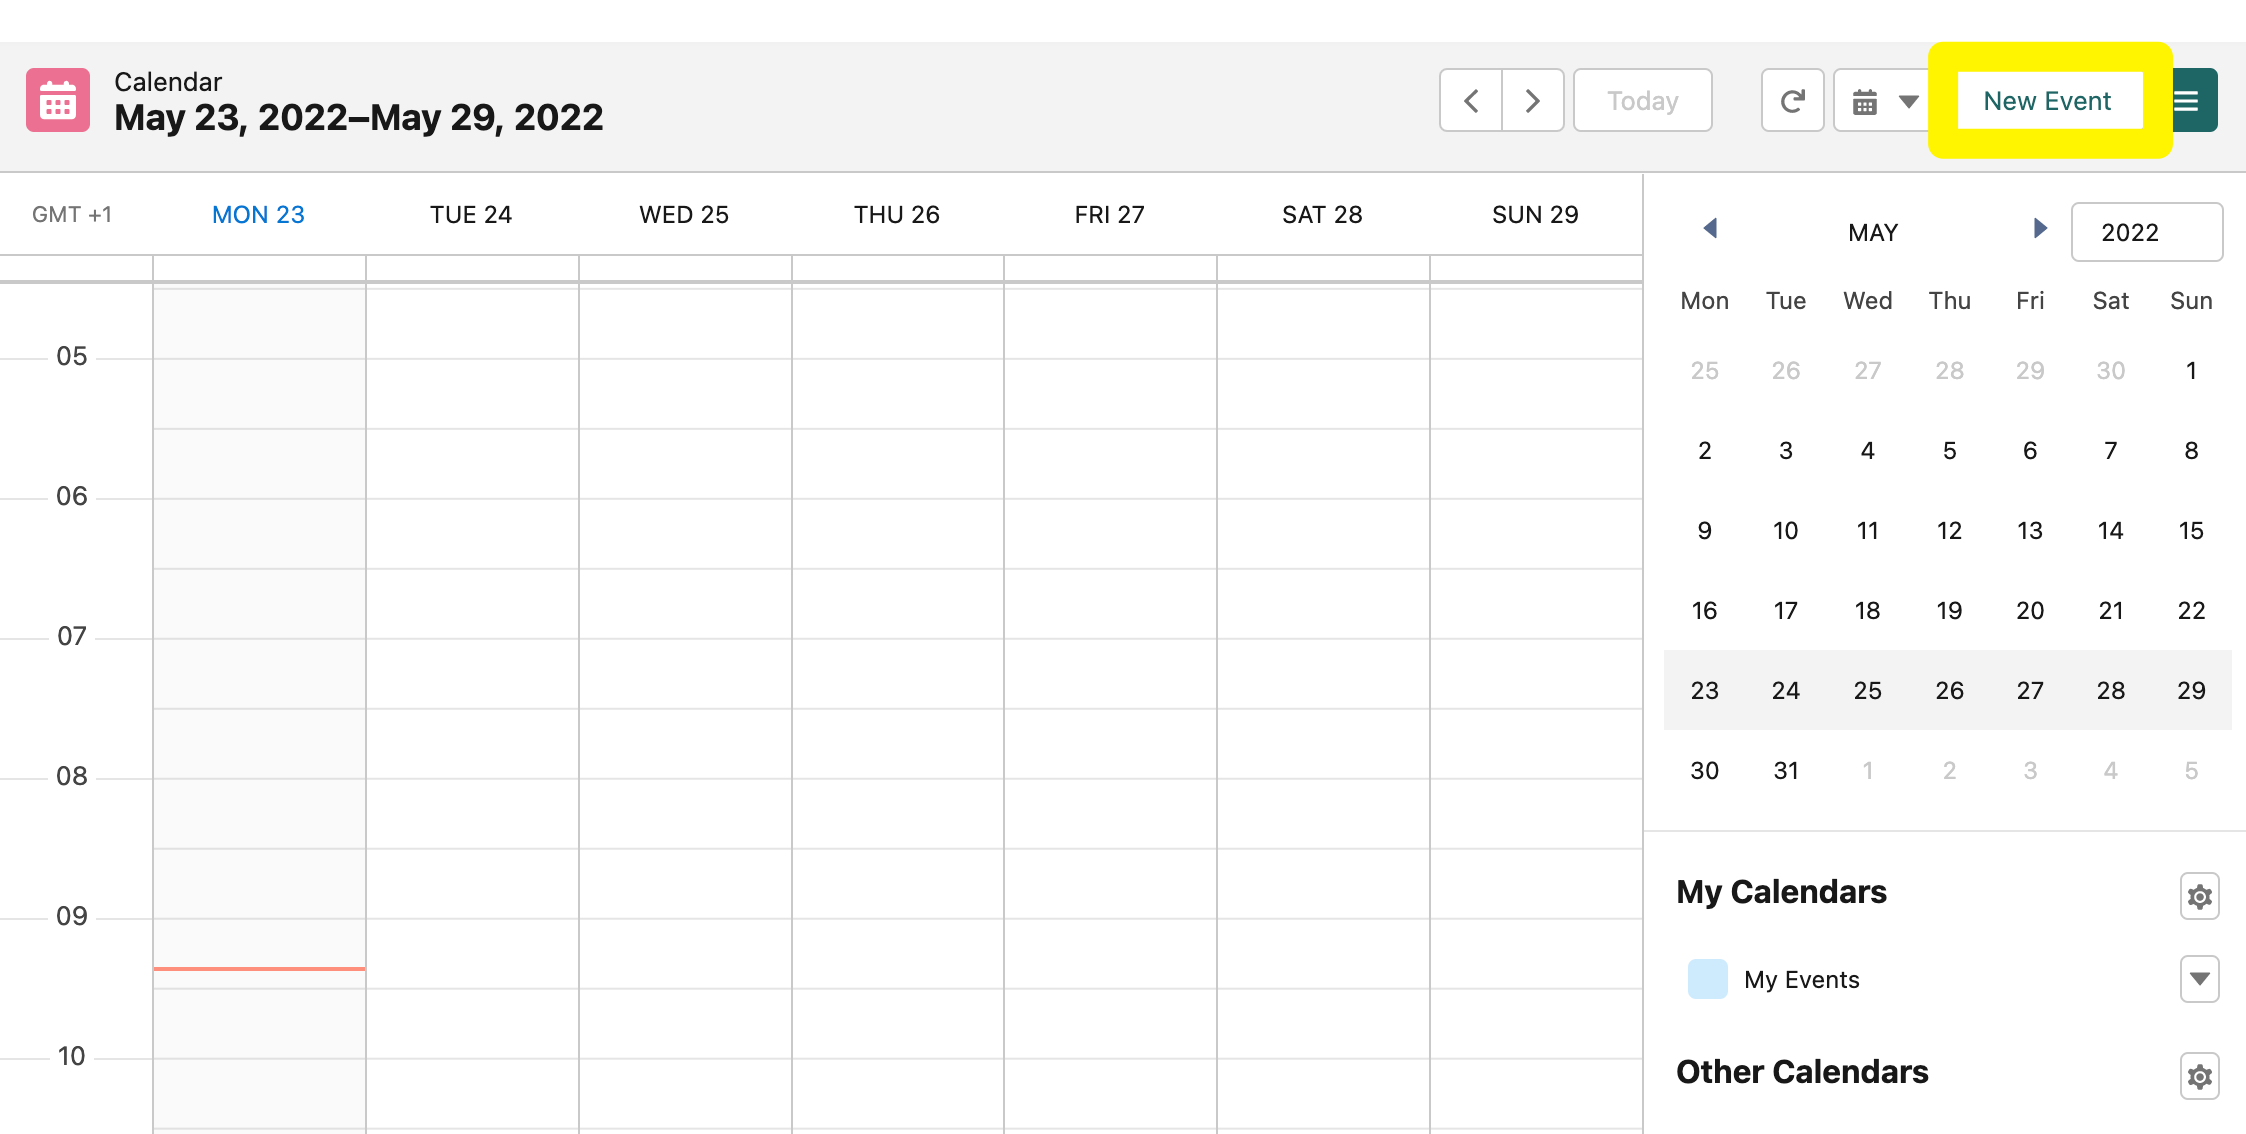Click the New Event button
2246x1134 pixels.
point(2049,100)
